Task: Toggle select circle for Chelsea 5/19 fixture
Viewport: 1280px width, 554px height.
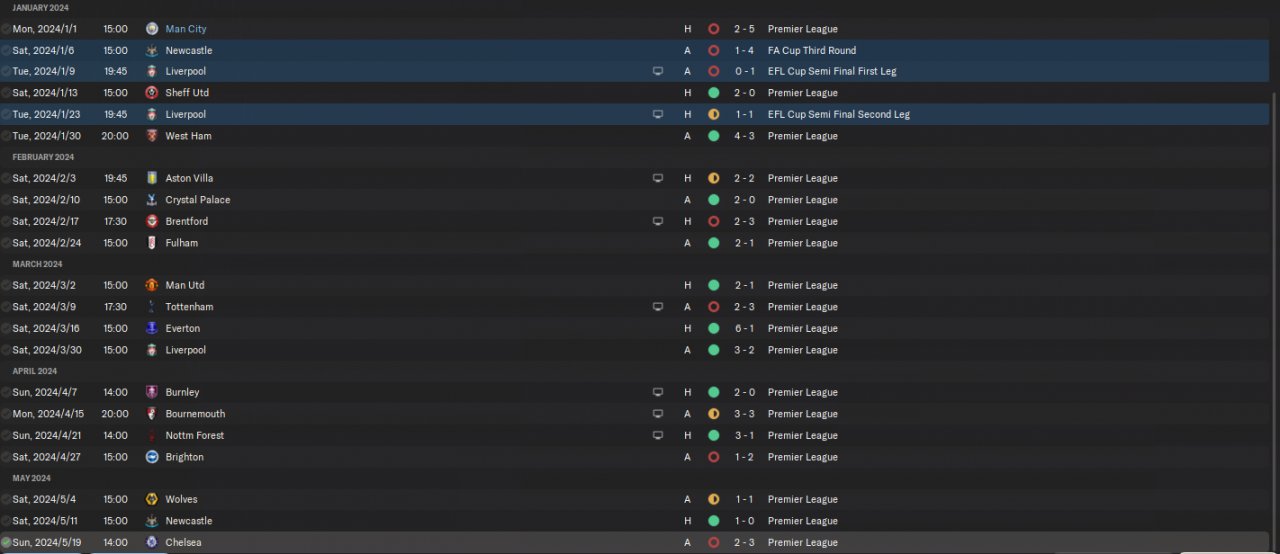Action: coord(6,542)
